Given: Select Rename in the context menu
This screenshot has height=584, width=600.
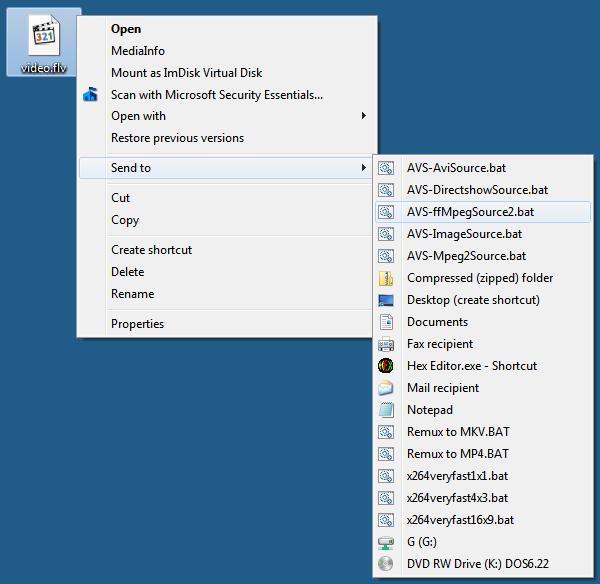Looking at the screenshot, I should click(x=132, y=294).
